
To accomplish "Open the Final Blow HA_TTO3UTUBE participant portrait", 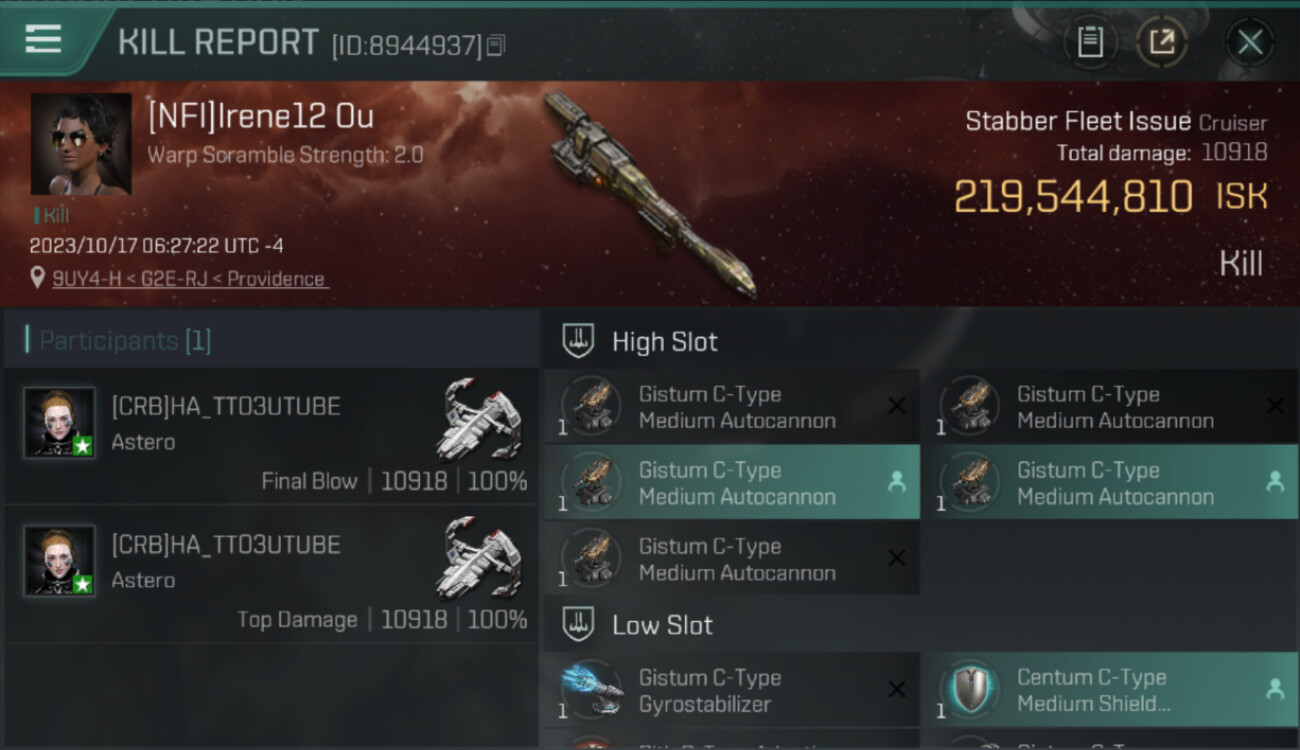I will click(x=60, y=422).
